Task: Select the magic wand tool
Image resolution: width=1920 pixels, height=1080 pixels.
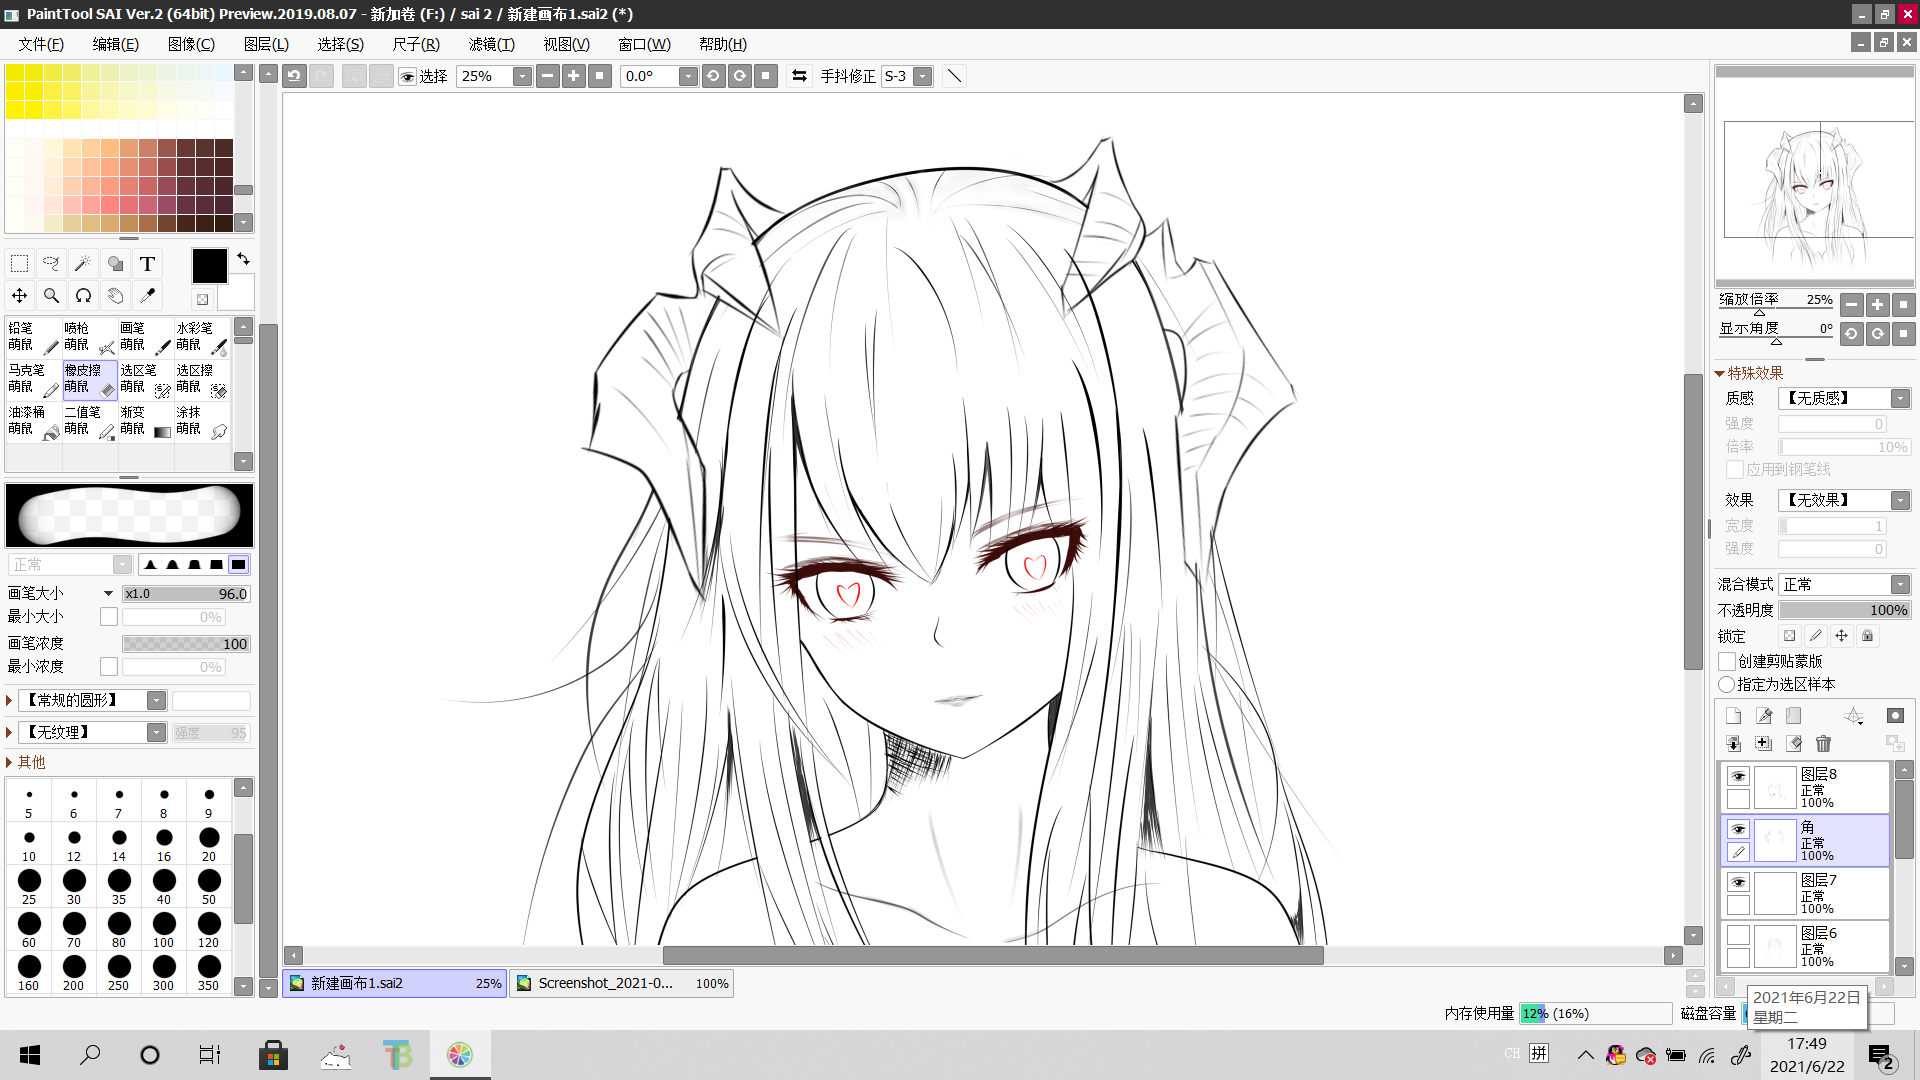Action: tap(83, 264)
